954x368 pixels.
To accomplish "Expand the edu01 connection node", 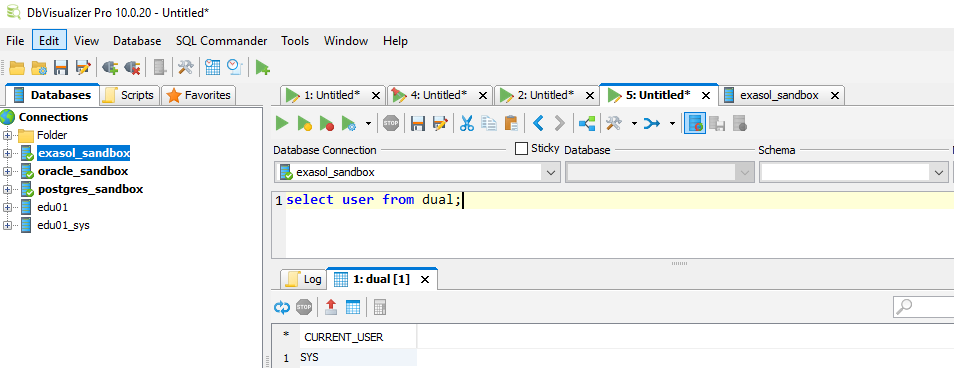I will tap(7, 207).
